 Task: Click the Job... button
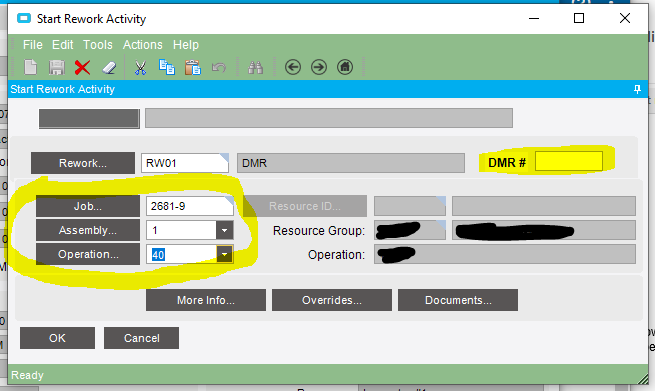(88, 206)
